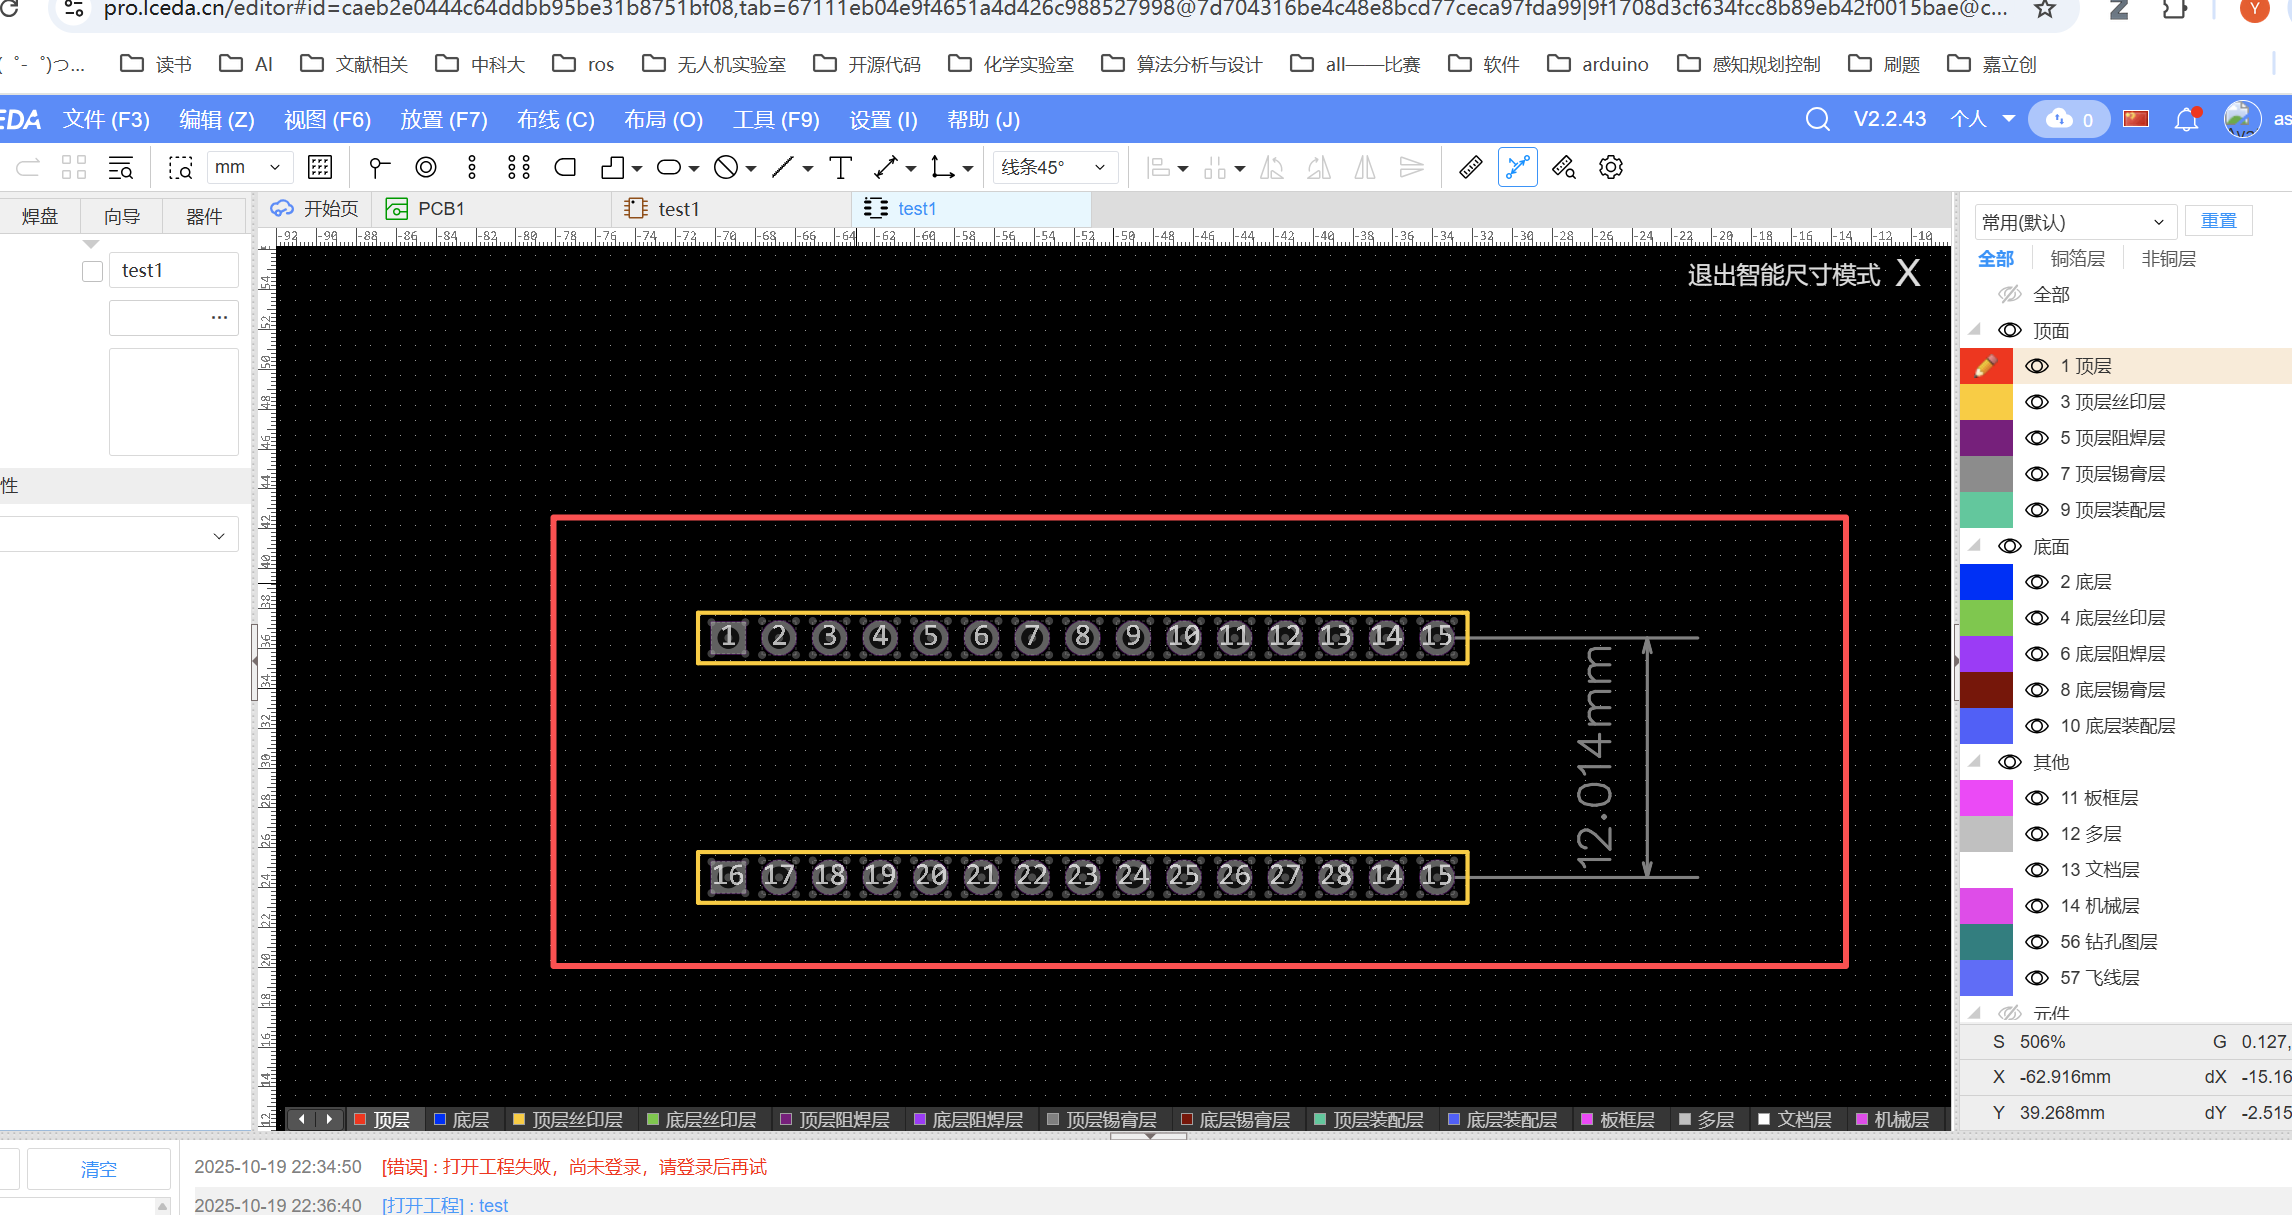Open the mm units dropdown
Screen dimensions: 2292x1215
tap(248, 168)
